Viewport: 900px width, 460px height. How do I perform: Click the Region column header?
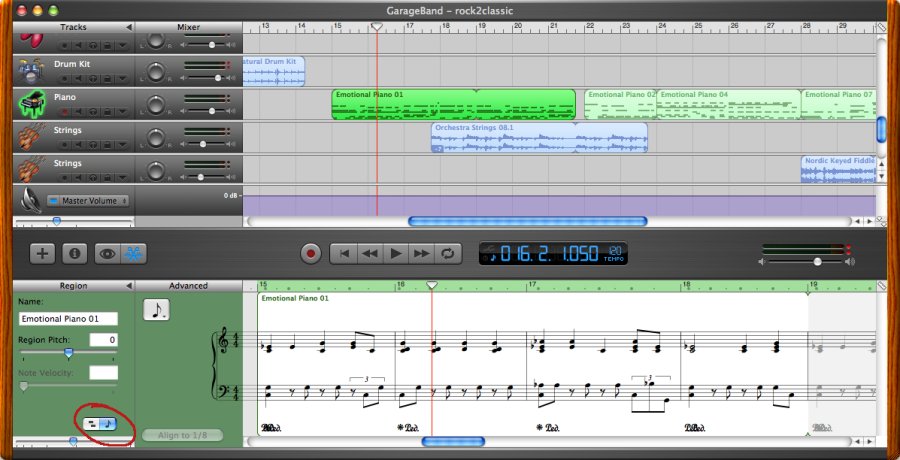pyautogui.click(x=73, y=285)
